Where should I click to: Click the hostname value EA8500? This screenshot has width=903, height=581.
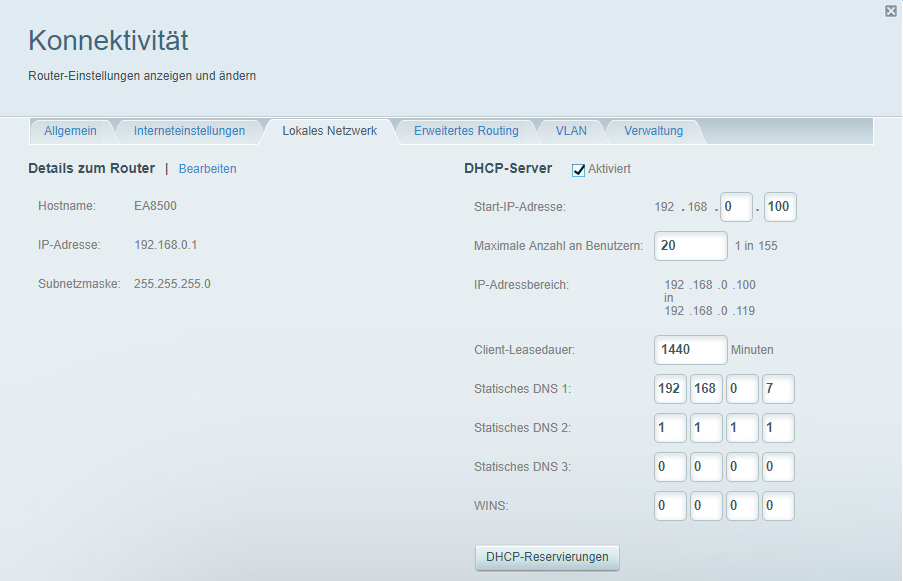click(x=155, y=206)
